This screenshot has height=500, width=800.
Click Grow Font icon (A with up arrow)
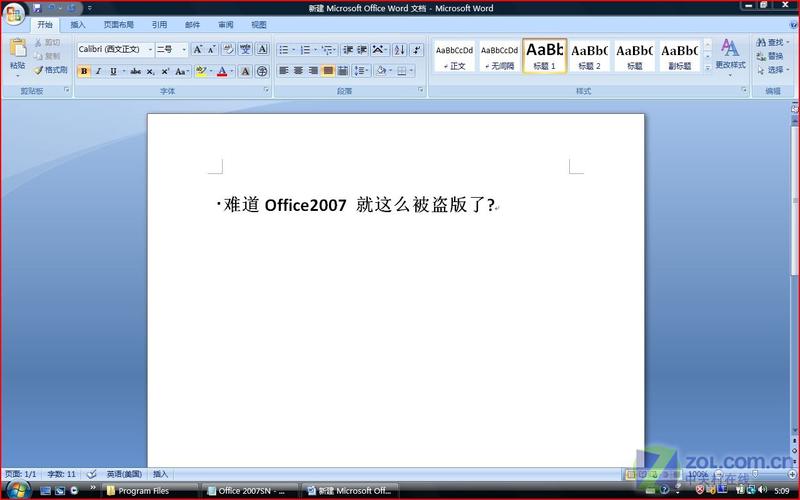(x=197, y=49)
